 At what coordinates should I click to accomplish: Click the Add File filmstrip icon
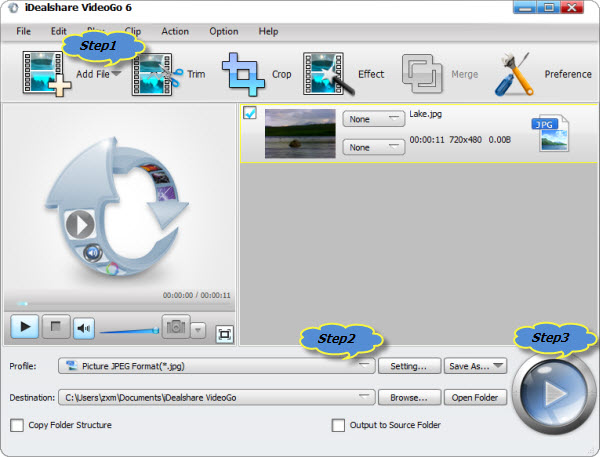pyautogui.click(x=47, y=73)
